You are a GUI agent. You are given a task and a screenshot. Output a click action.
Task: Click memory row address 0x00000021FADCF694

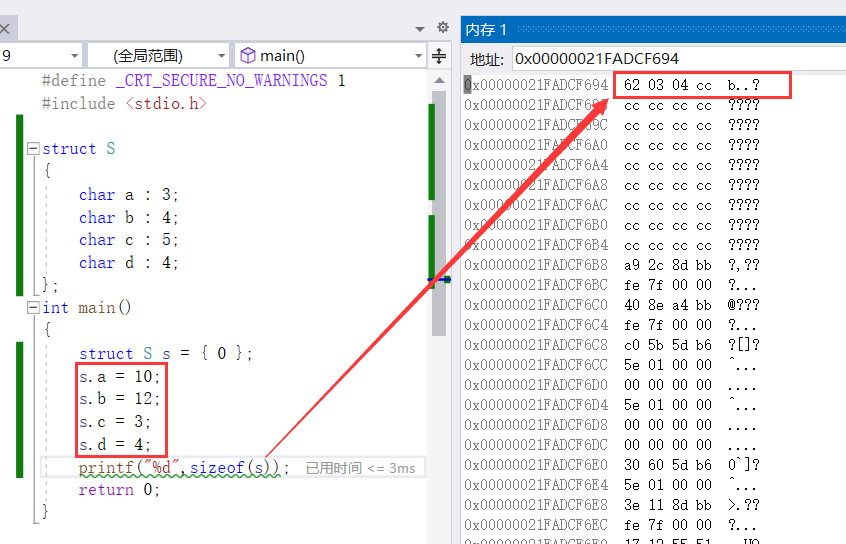point(536,85)
